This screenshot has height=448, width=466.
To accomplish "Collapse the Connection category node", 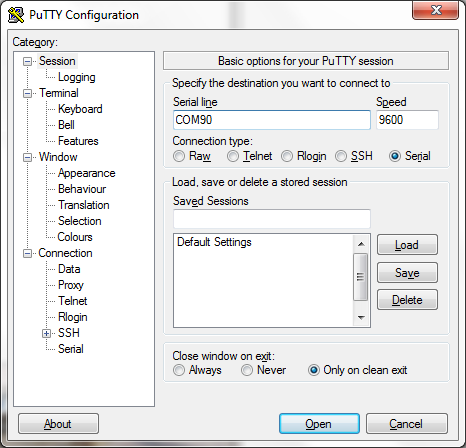I will pos(27,253).
